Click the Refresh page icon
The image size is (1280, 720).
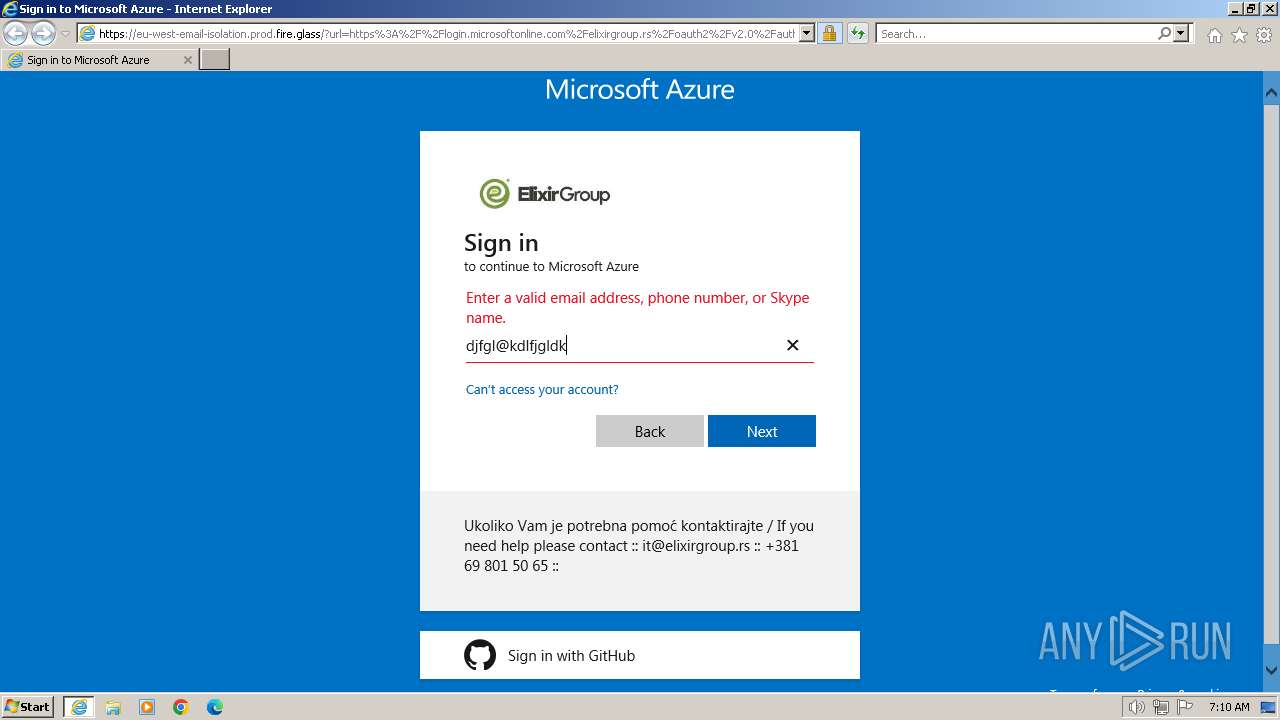coord(858,34)
